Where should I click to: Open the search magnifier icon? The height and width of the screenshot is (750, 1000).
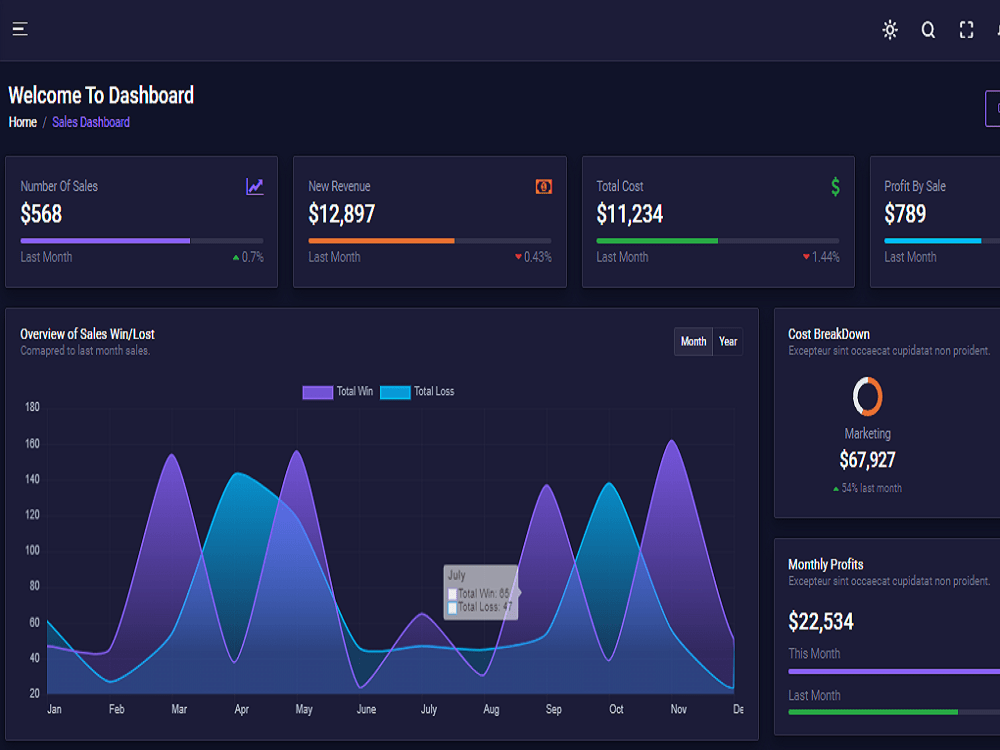tap(928, 30)
